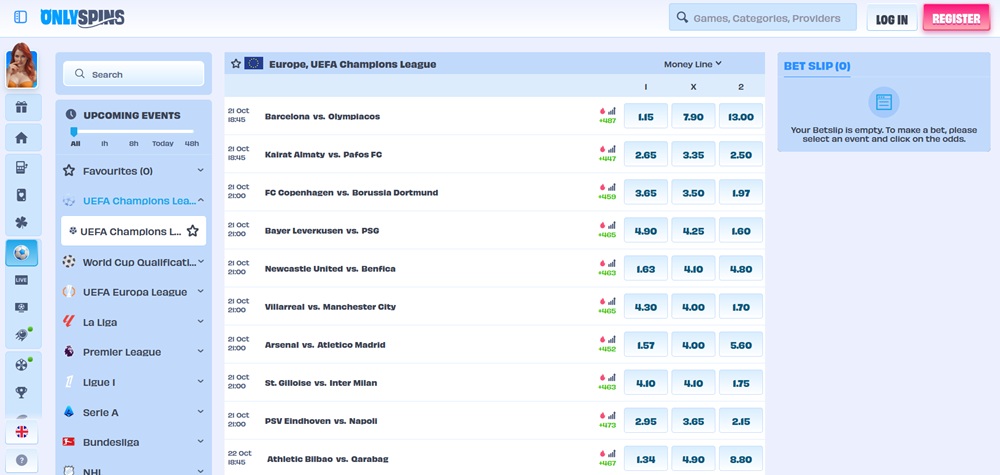The image size is (1000, 475).
Task: Favourite the UEFA Champions L... sub-item star
Action: pos(193,231)
